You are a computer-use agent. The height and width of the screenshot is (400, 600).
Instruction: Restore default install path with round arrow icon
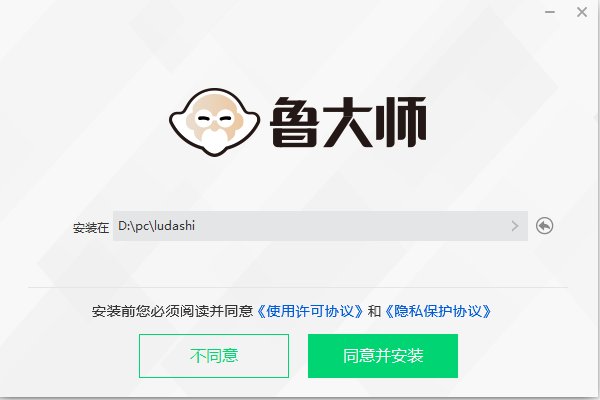[x=544, y=226]
